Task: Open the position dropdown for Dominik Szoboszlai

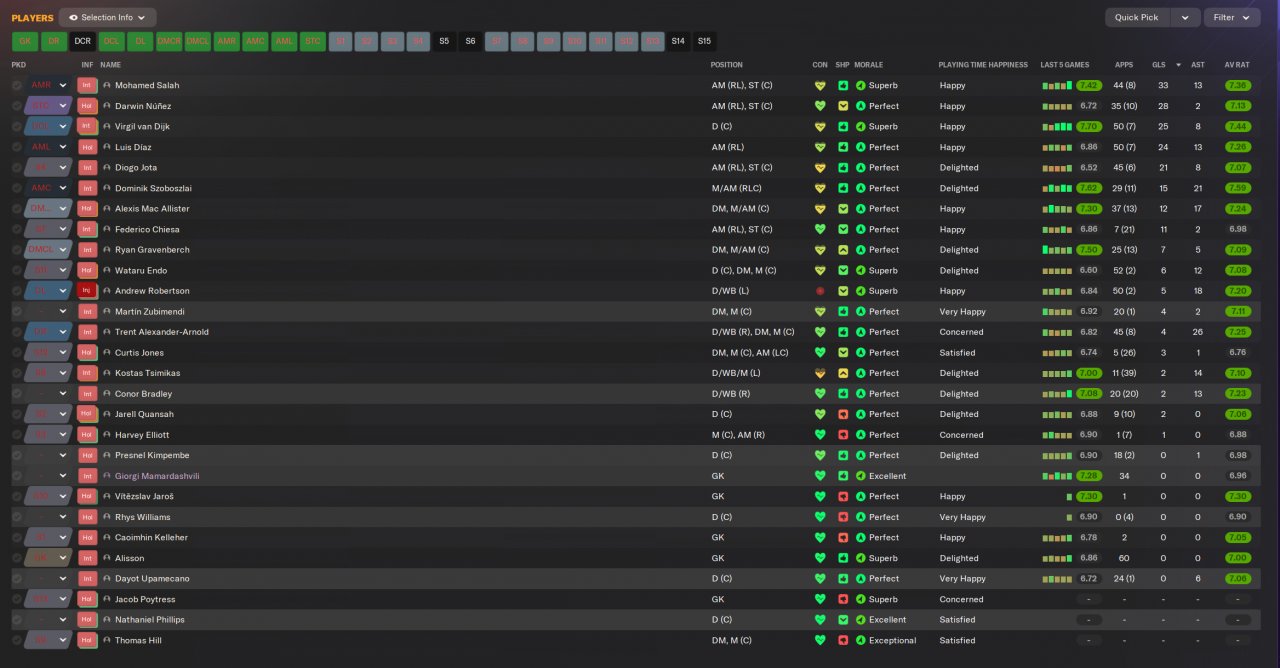Action: point(49,188)
